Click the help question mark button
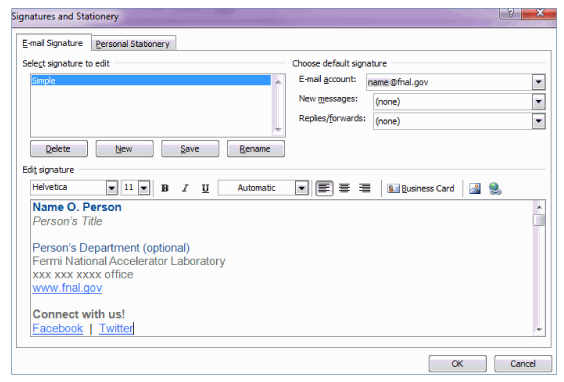 pyautogui.click(x=510, y=14)
